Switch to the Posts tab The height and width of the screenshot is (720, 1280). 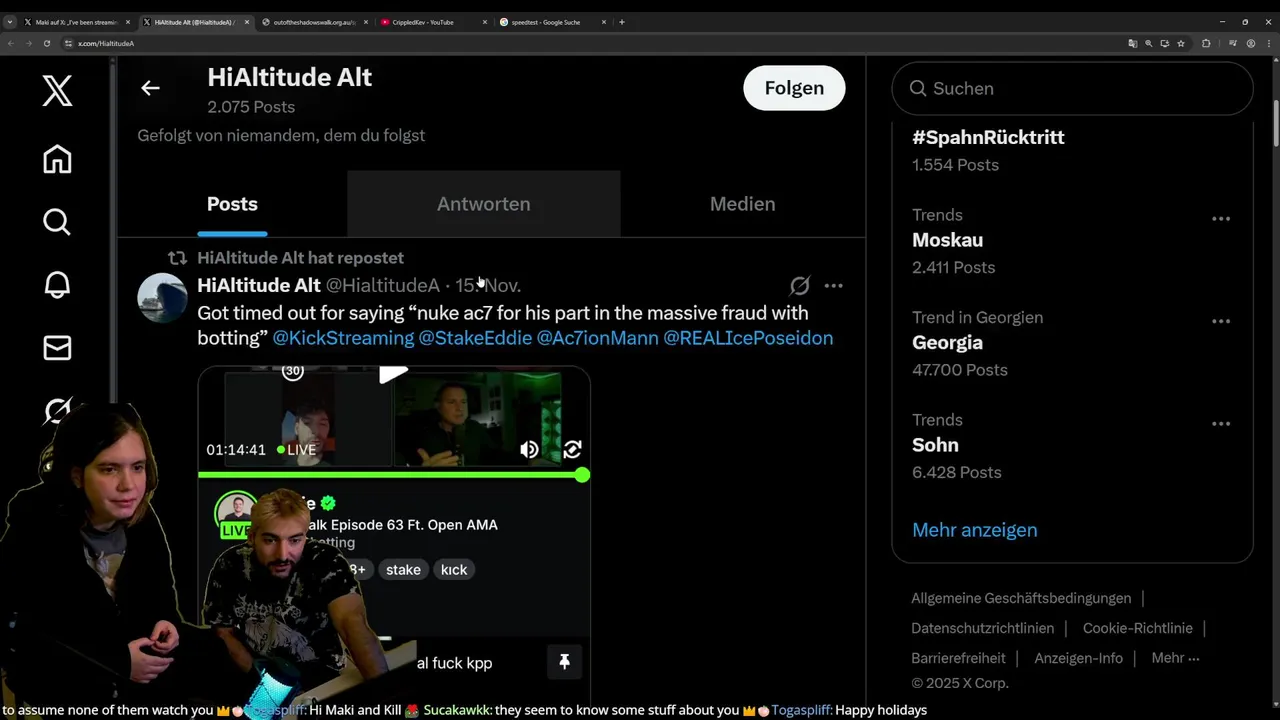click(232, 204)
